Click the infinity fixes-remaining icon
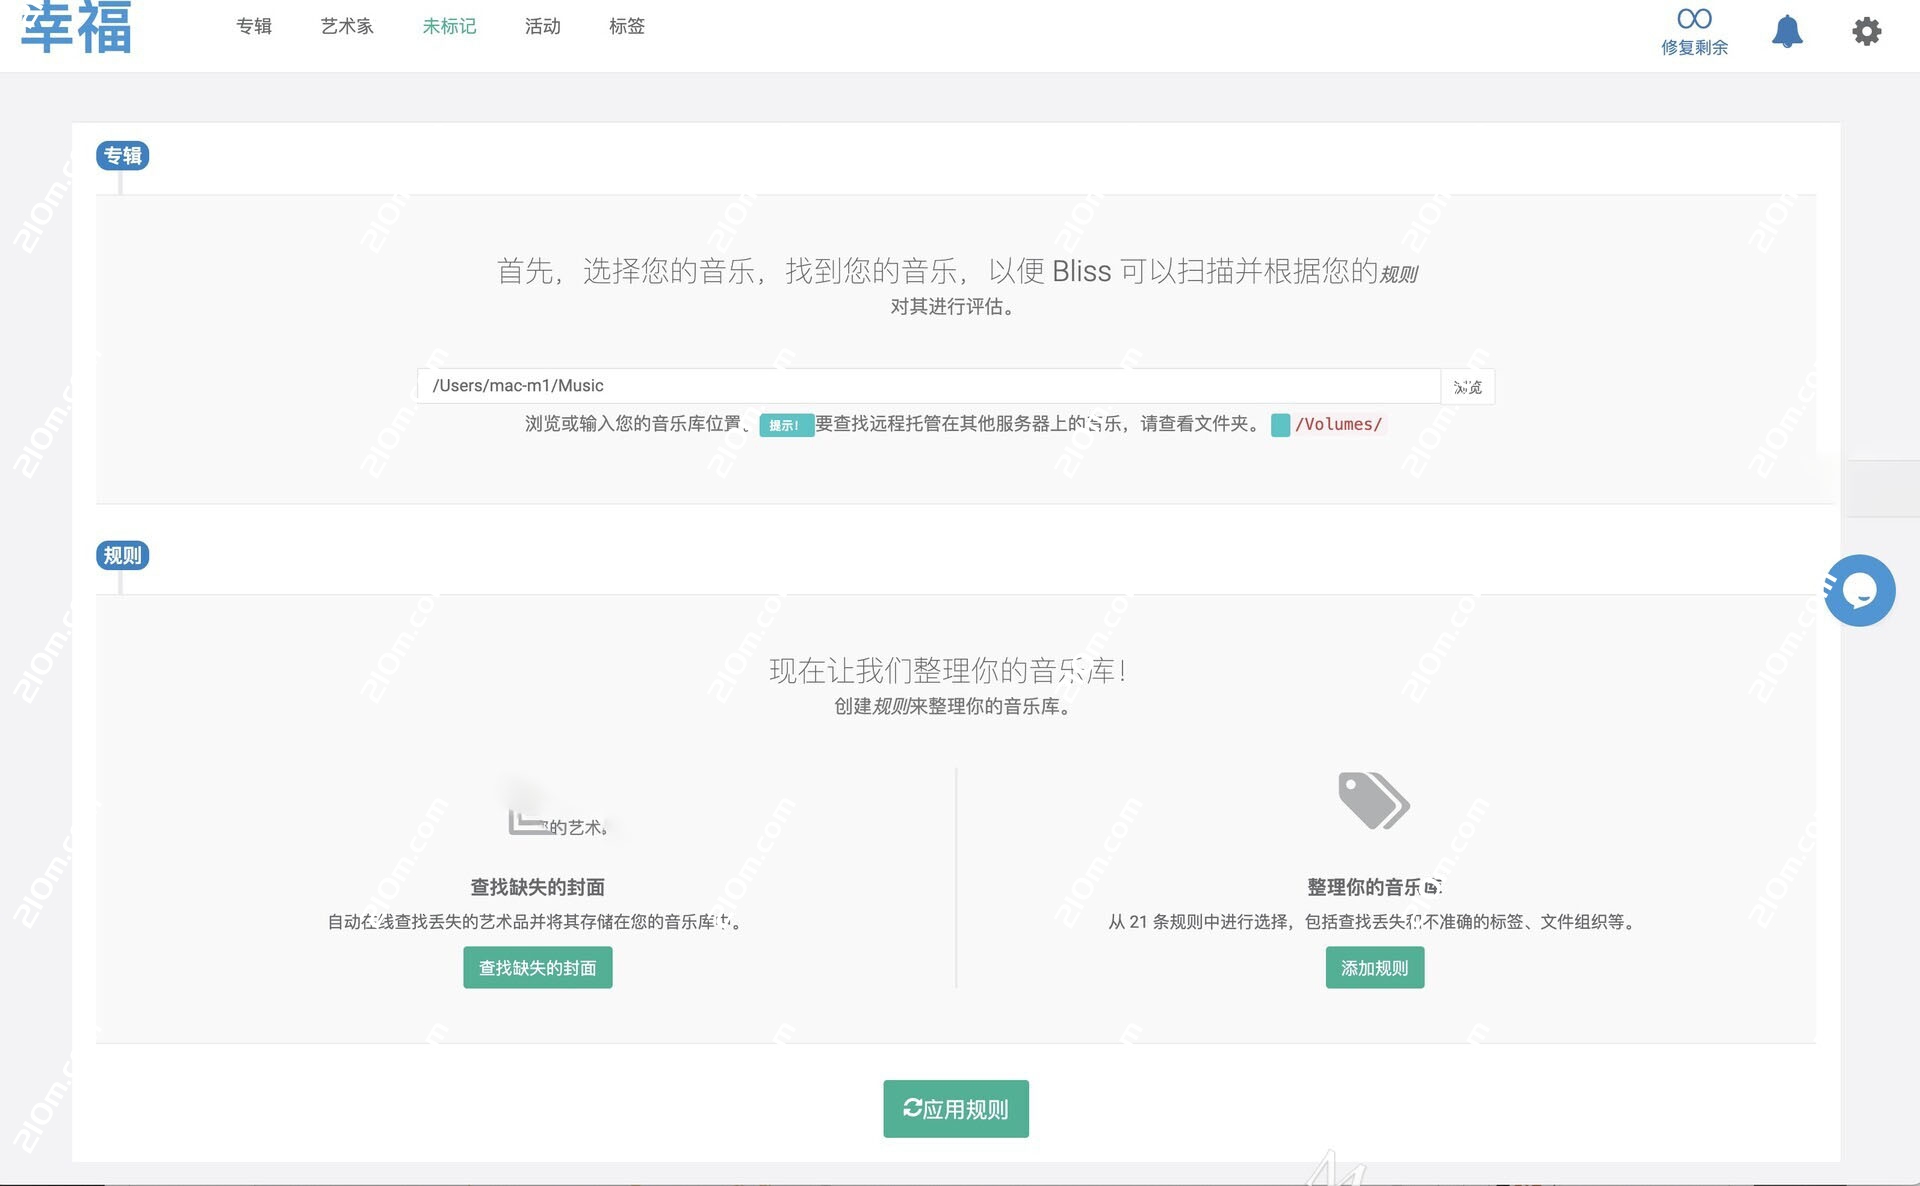This screenshot has width=1920, height=1186. (x=1694, y=19)
